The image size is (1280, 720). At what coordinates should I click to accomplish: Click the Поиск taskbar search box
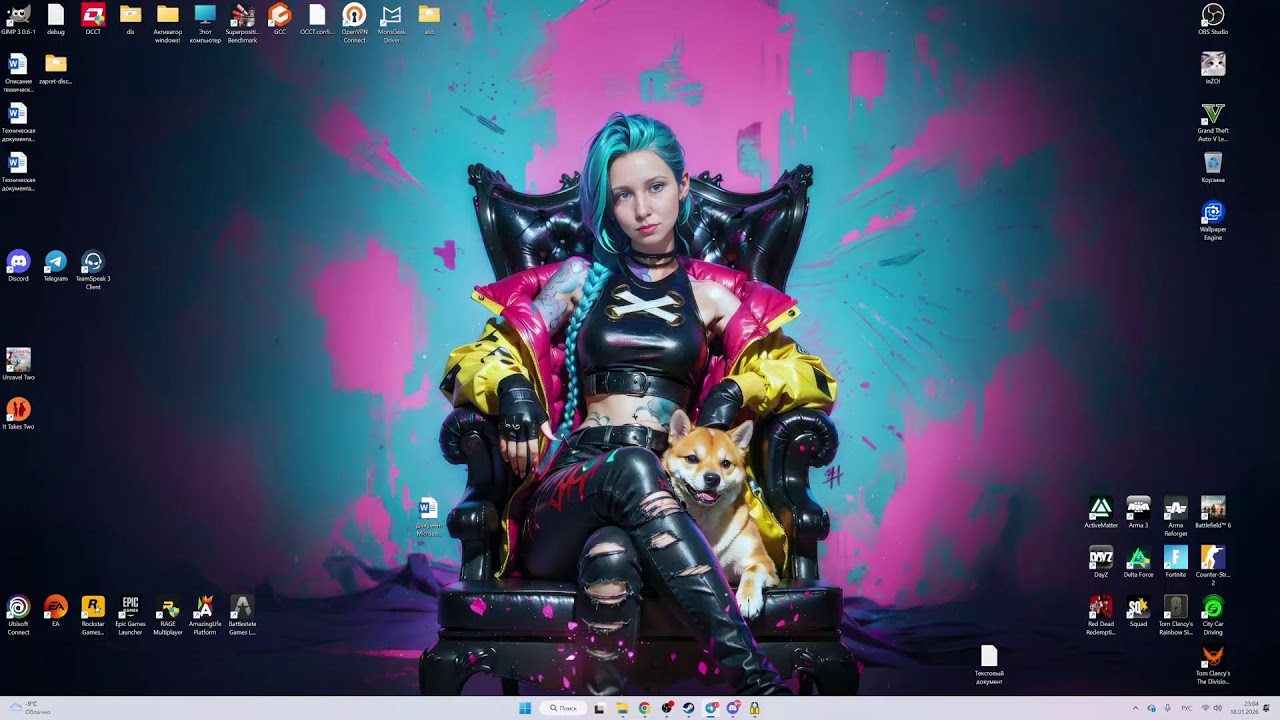(563, 708)
